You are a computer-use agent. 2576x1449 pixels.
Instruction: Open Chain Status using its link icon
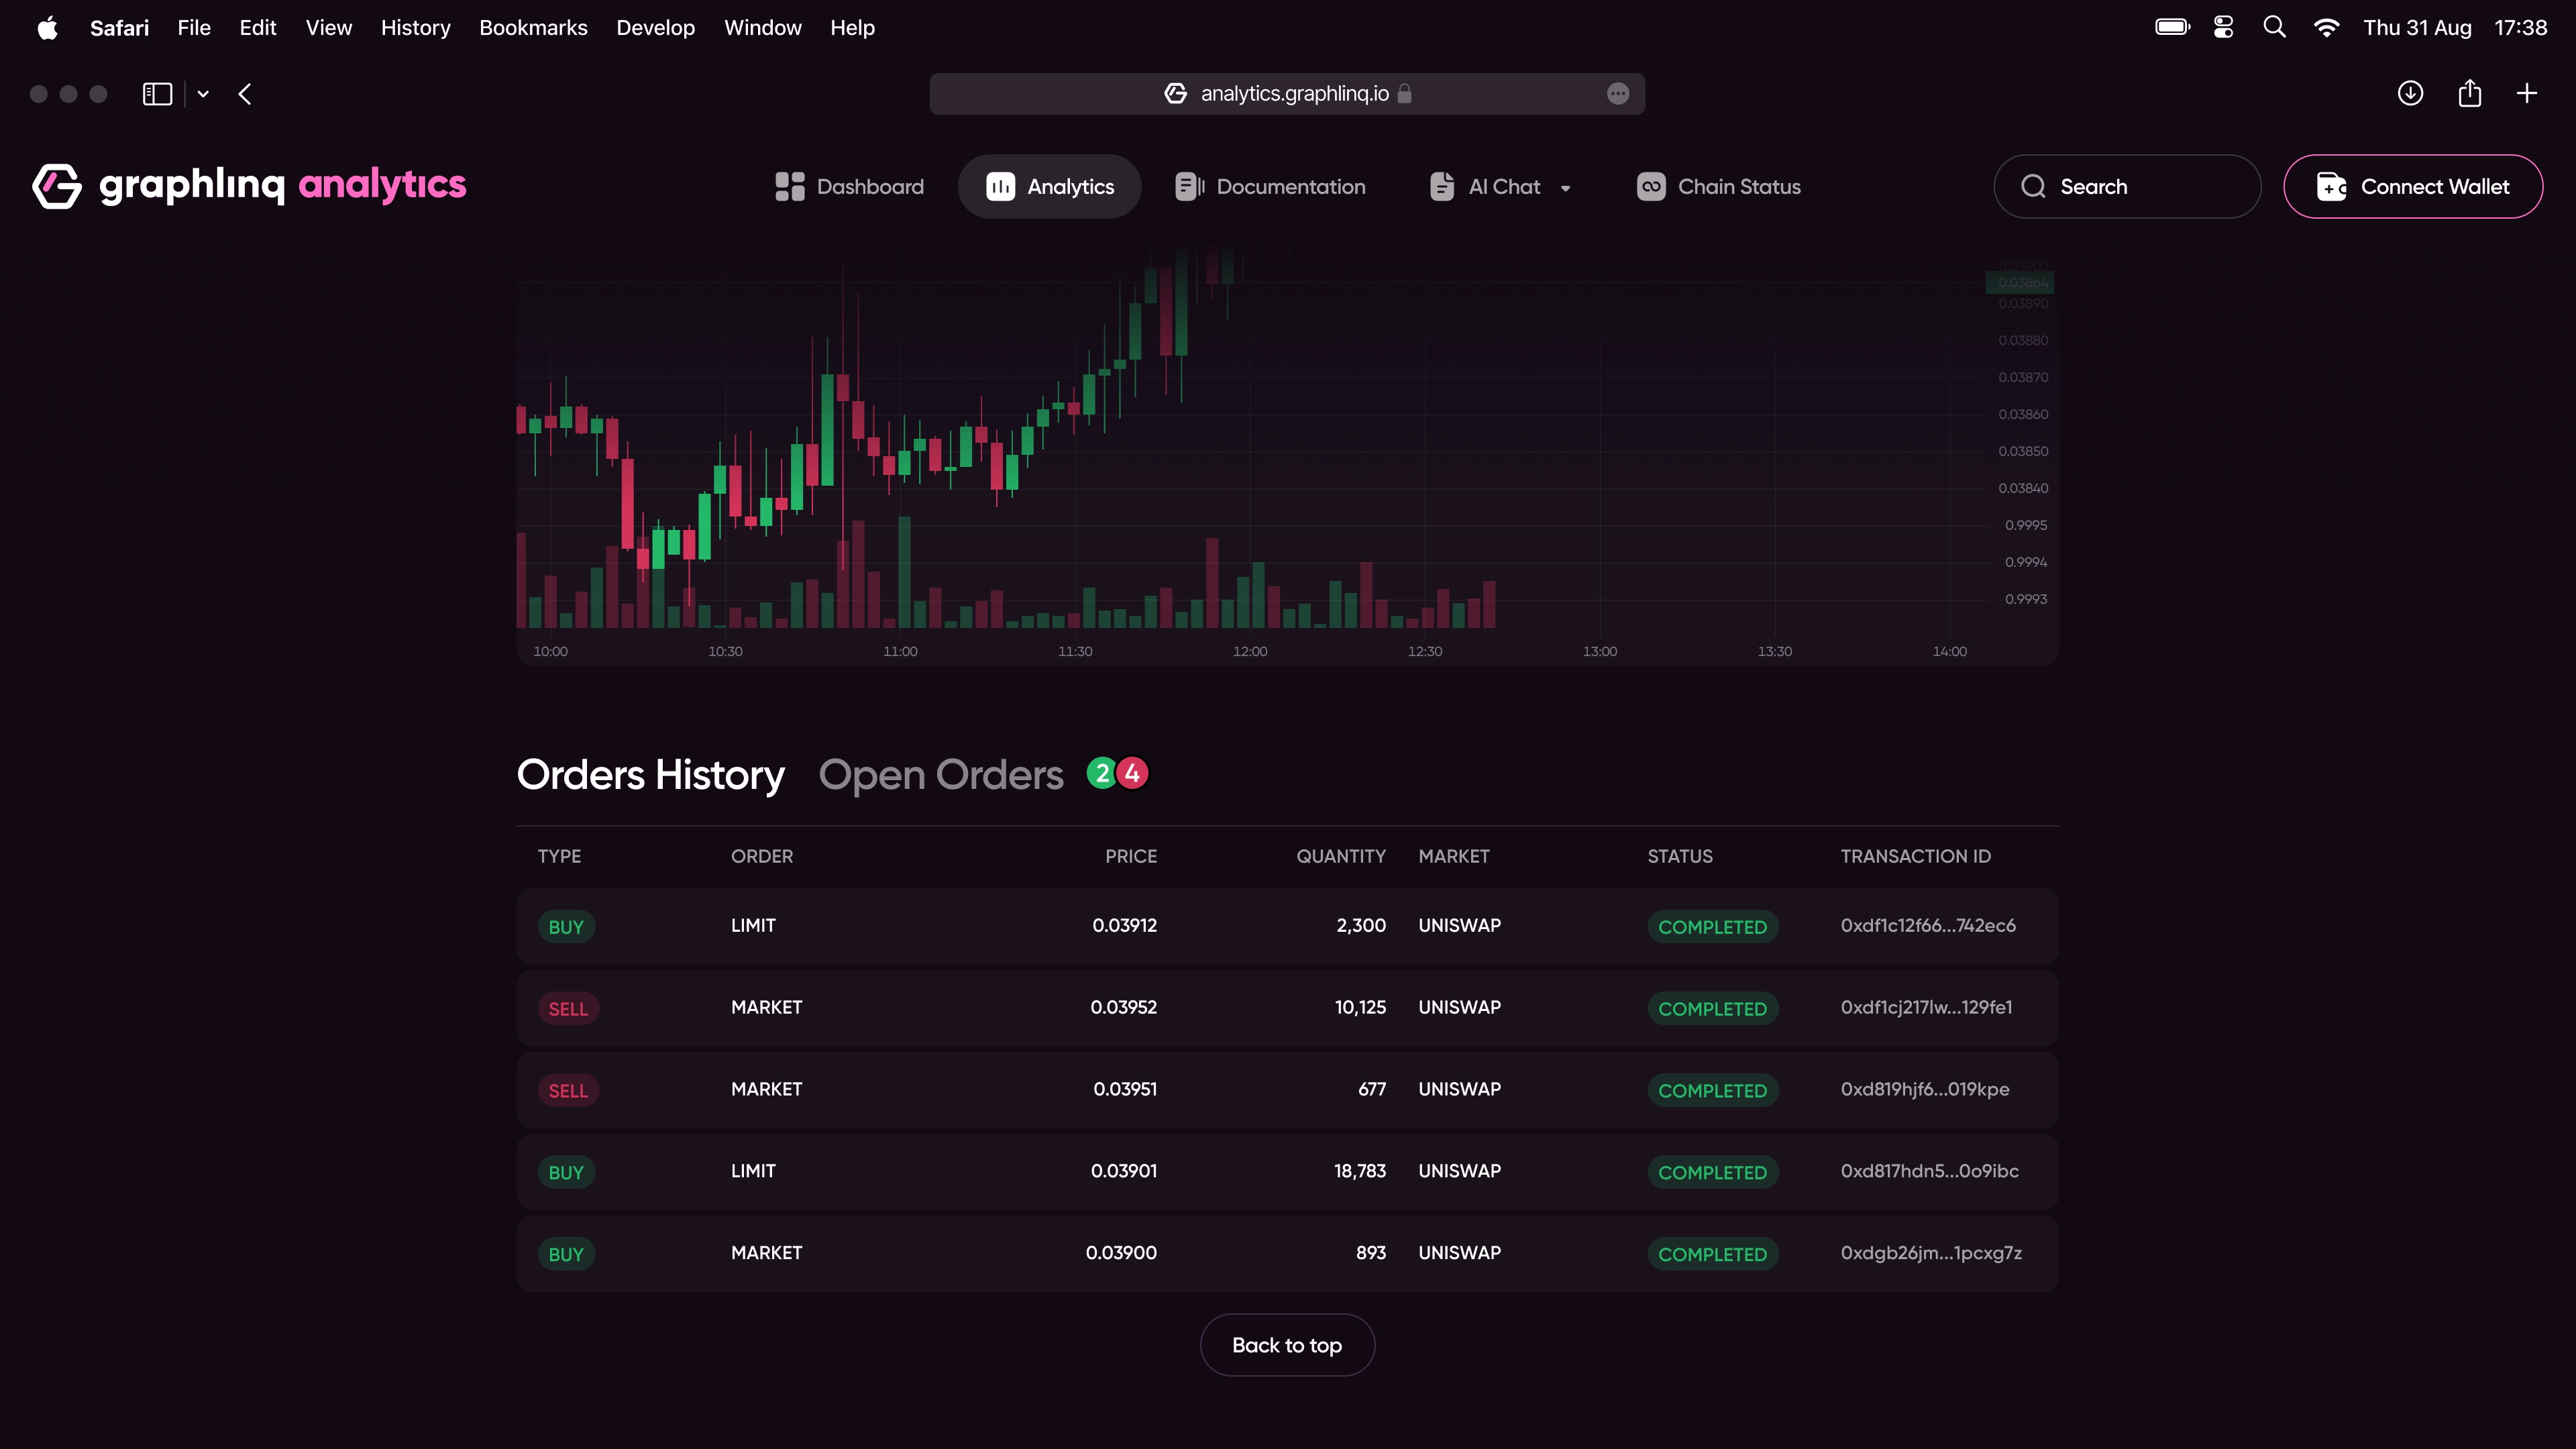point(1650,186)
